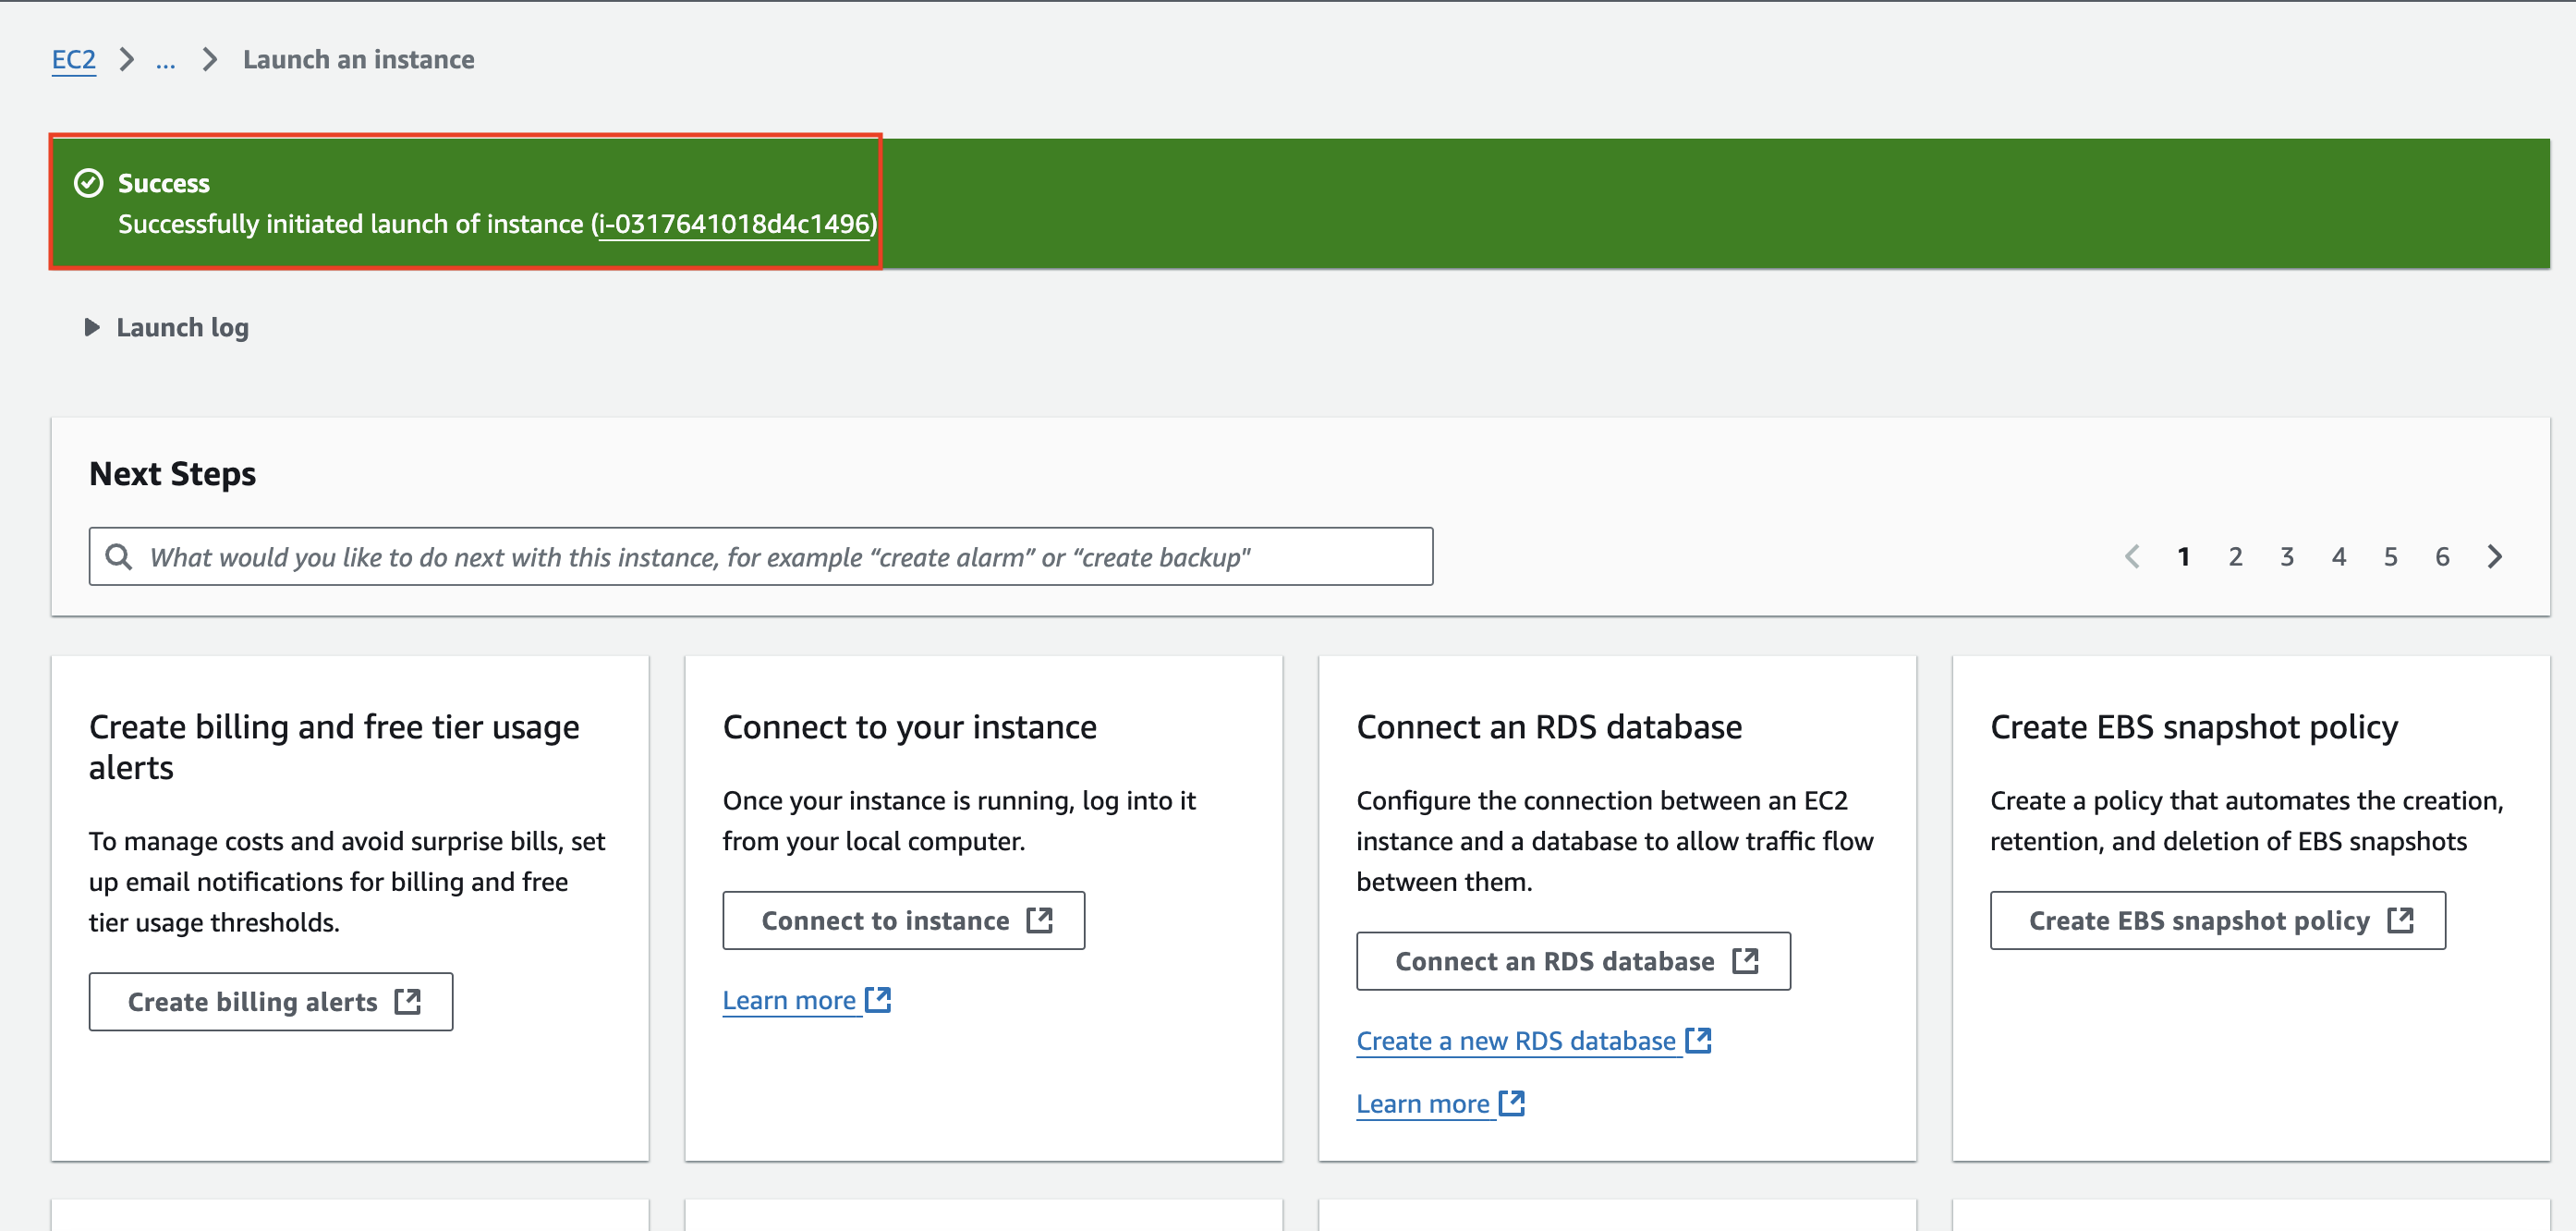
Task: Focus the Next Steps search field
Action: (760, 557)
